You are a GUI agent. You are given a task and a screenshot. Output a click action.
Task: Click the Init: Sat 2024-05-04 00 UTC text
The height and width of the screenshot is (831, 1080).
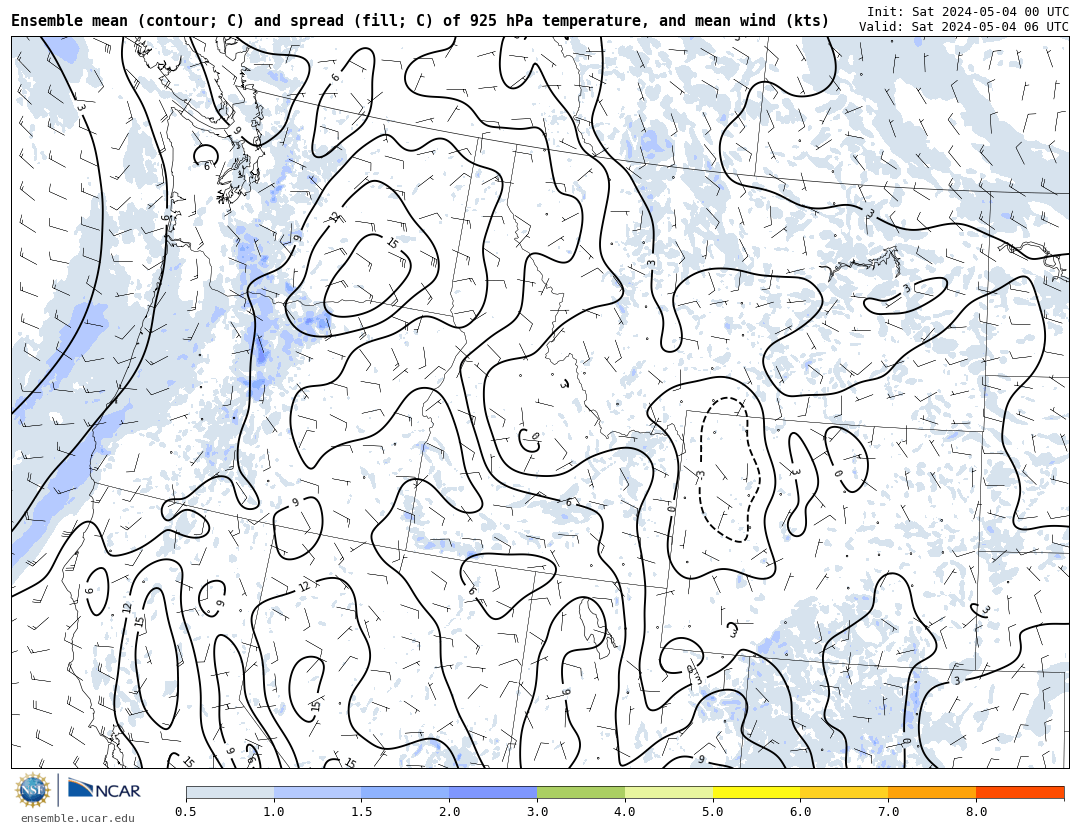click(x=968, y=12)
